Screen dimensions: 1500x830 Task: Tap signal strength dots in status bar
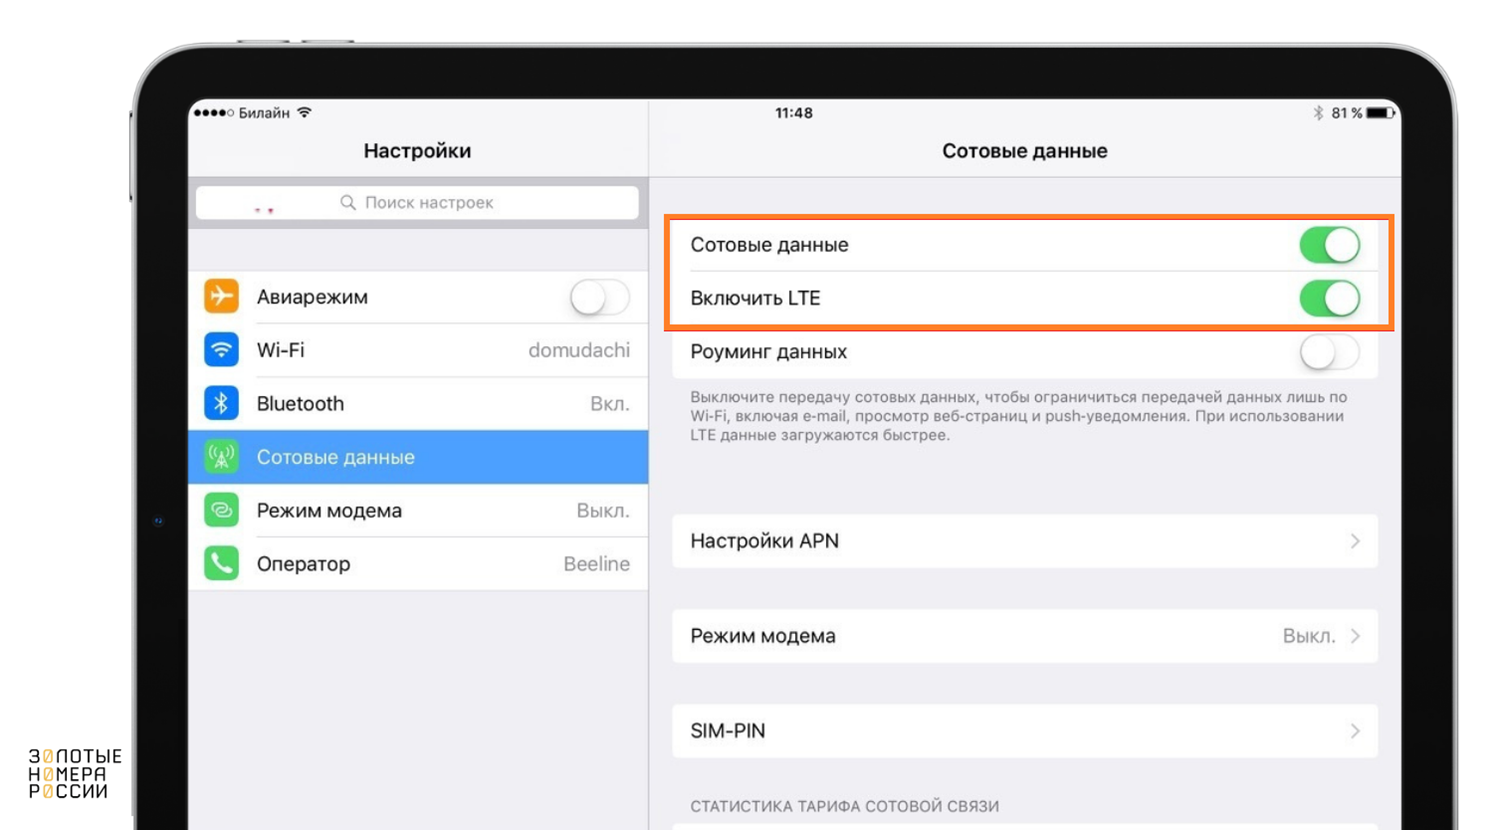pos(214,113)
